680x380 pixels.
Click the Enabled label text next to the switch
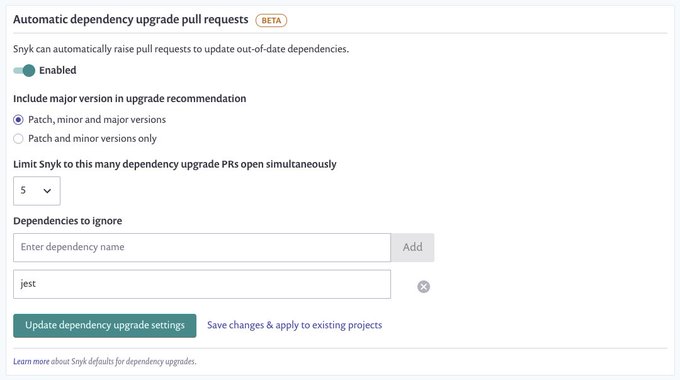tap(58, 70)
